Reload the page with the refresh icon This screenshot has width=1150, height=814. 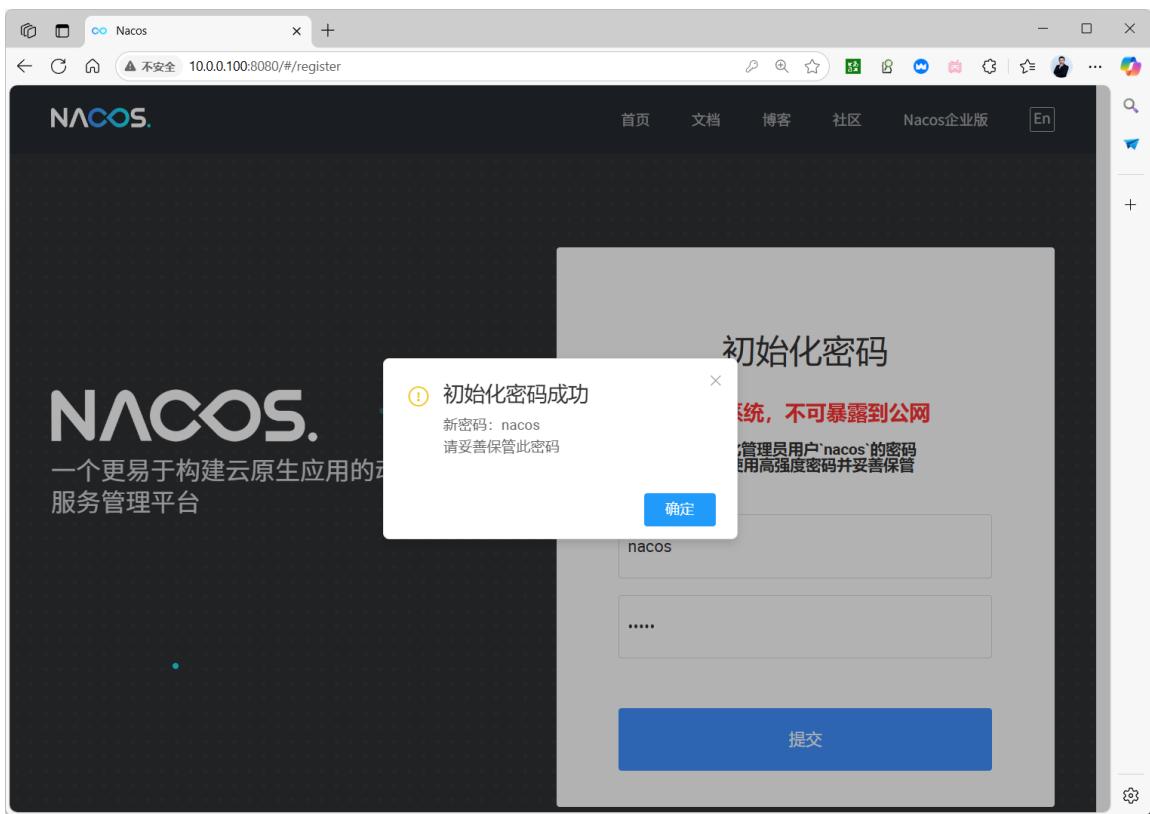click(x=59, y=66)
